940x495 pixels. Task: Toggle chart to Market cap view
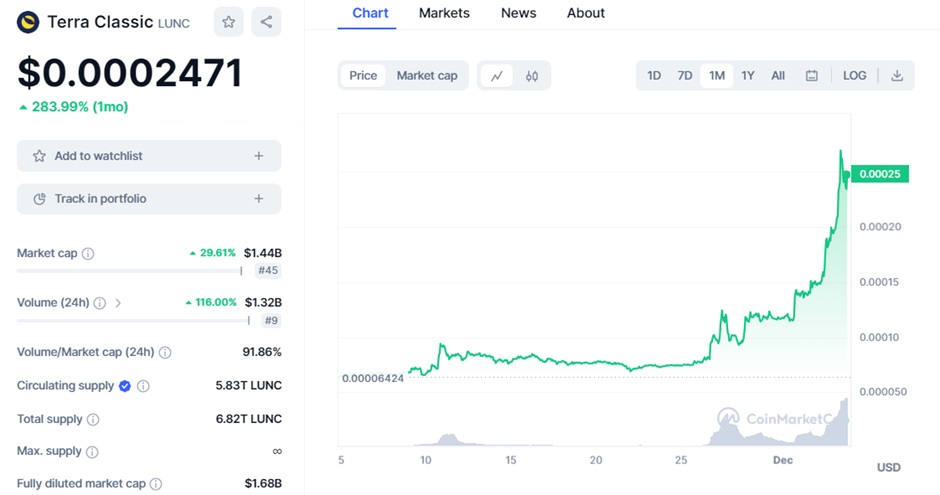click(427, 76)
